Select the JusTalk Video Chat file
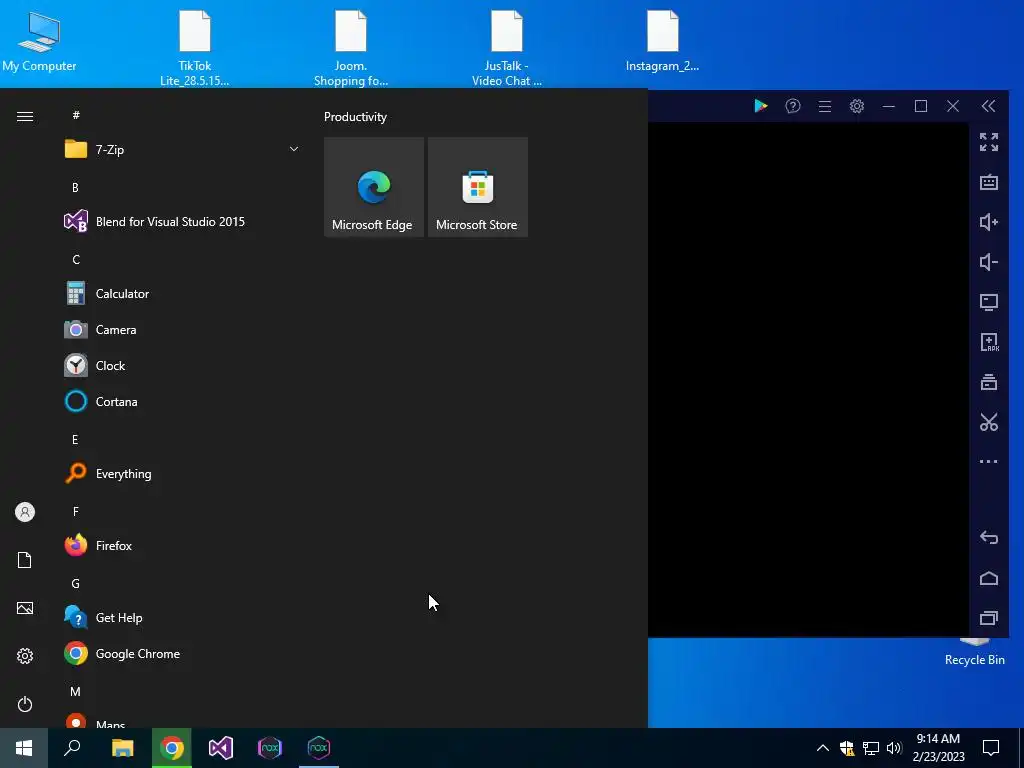1024x768 pixels. tap(507, 48)
